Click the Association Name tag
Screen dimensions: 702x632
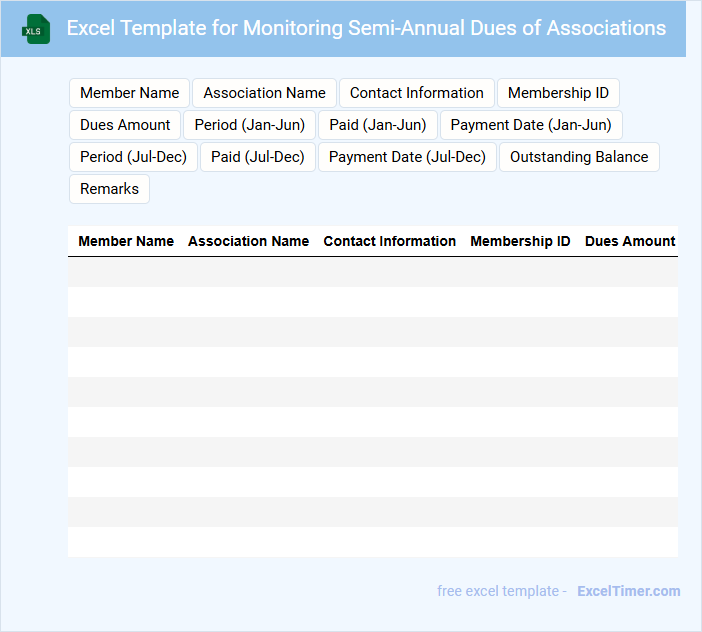tap(264, 93)
